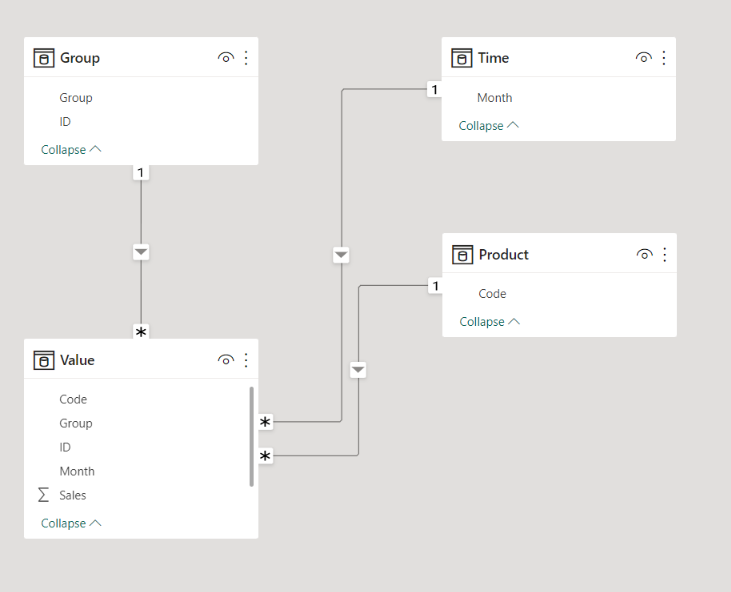The height and width of the screenshot is (592, 731).
Task: Click the Value table header title
Action: (77, 360)
